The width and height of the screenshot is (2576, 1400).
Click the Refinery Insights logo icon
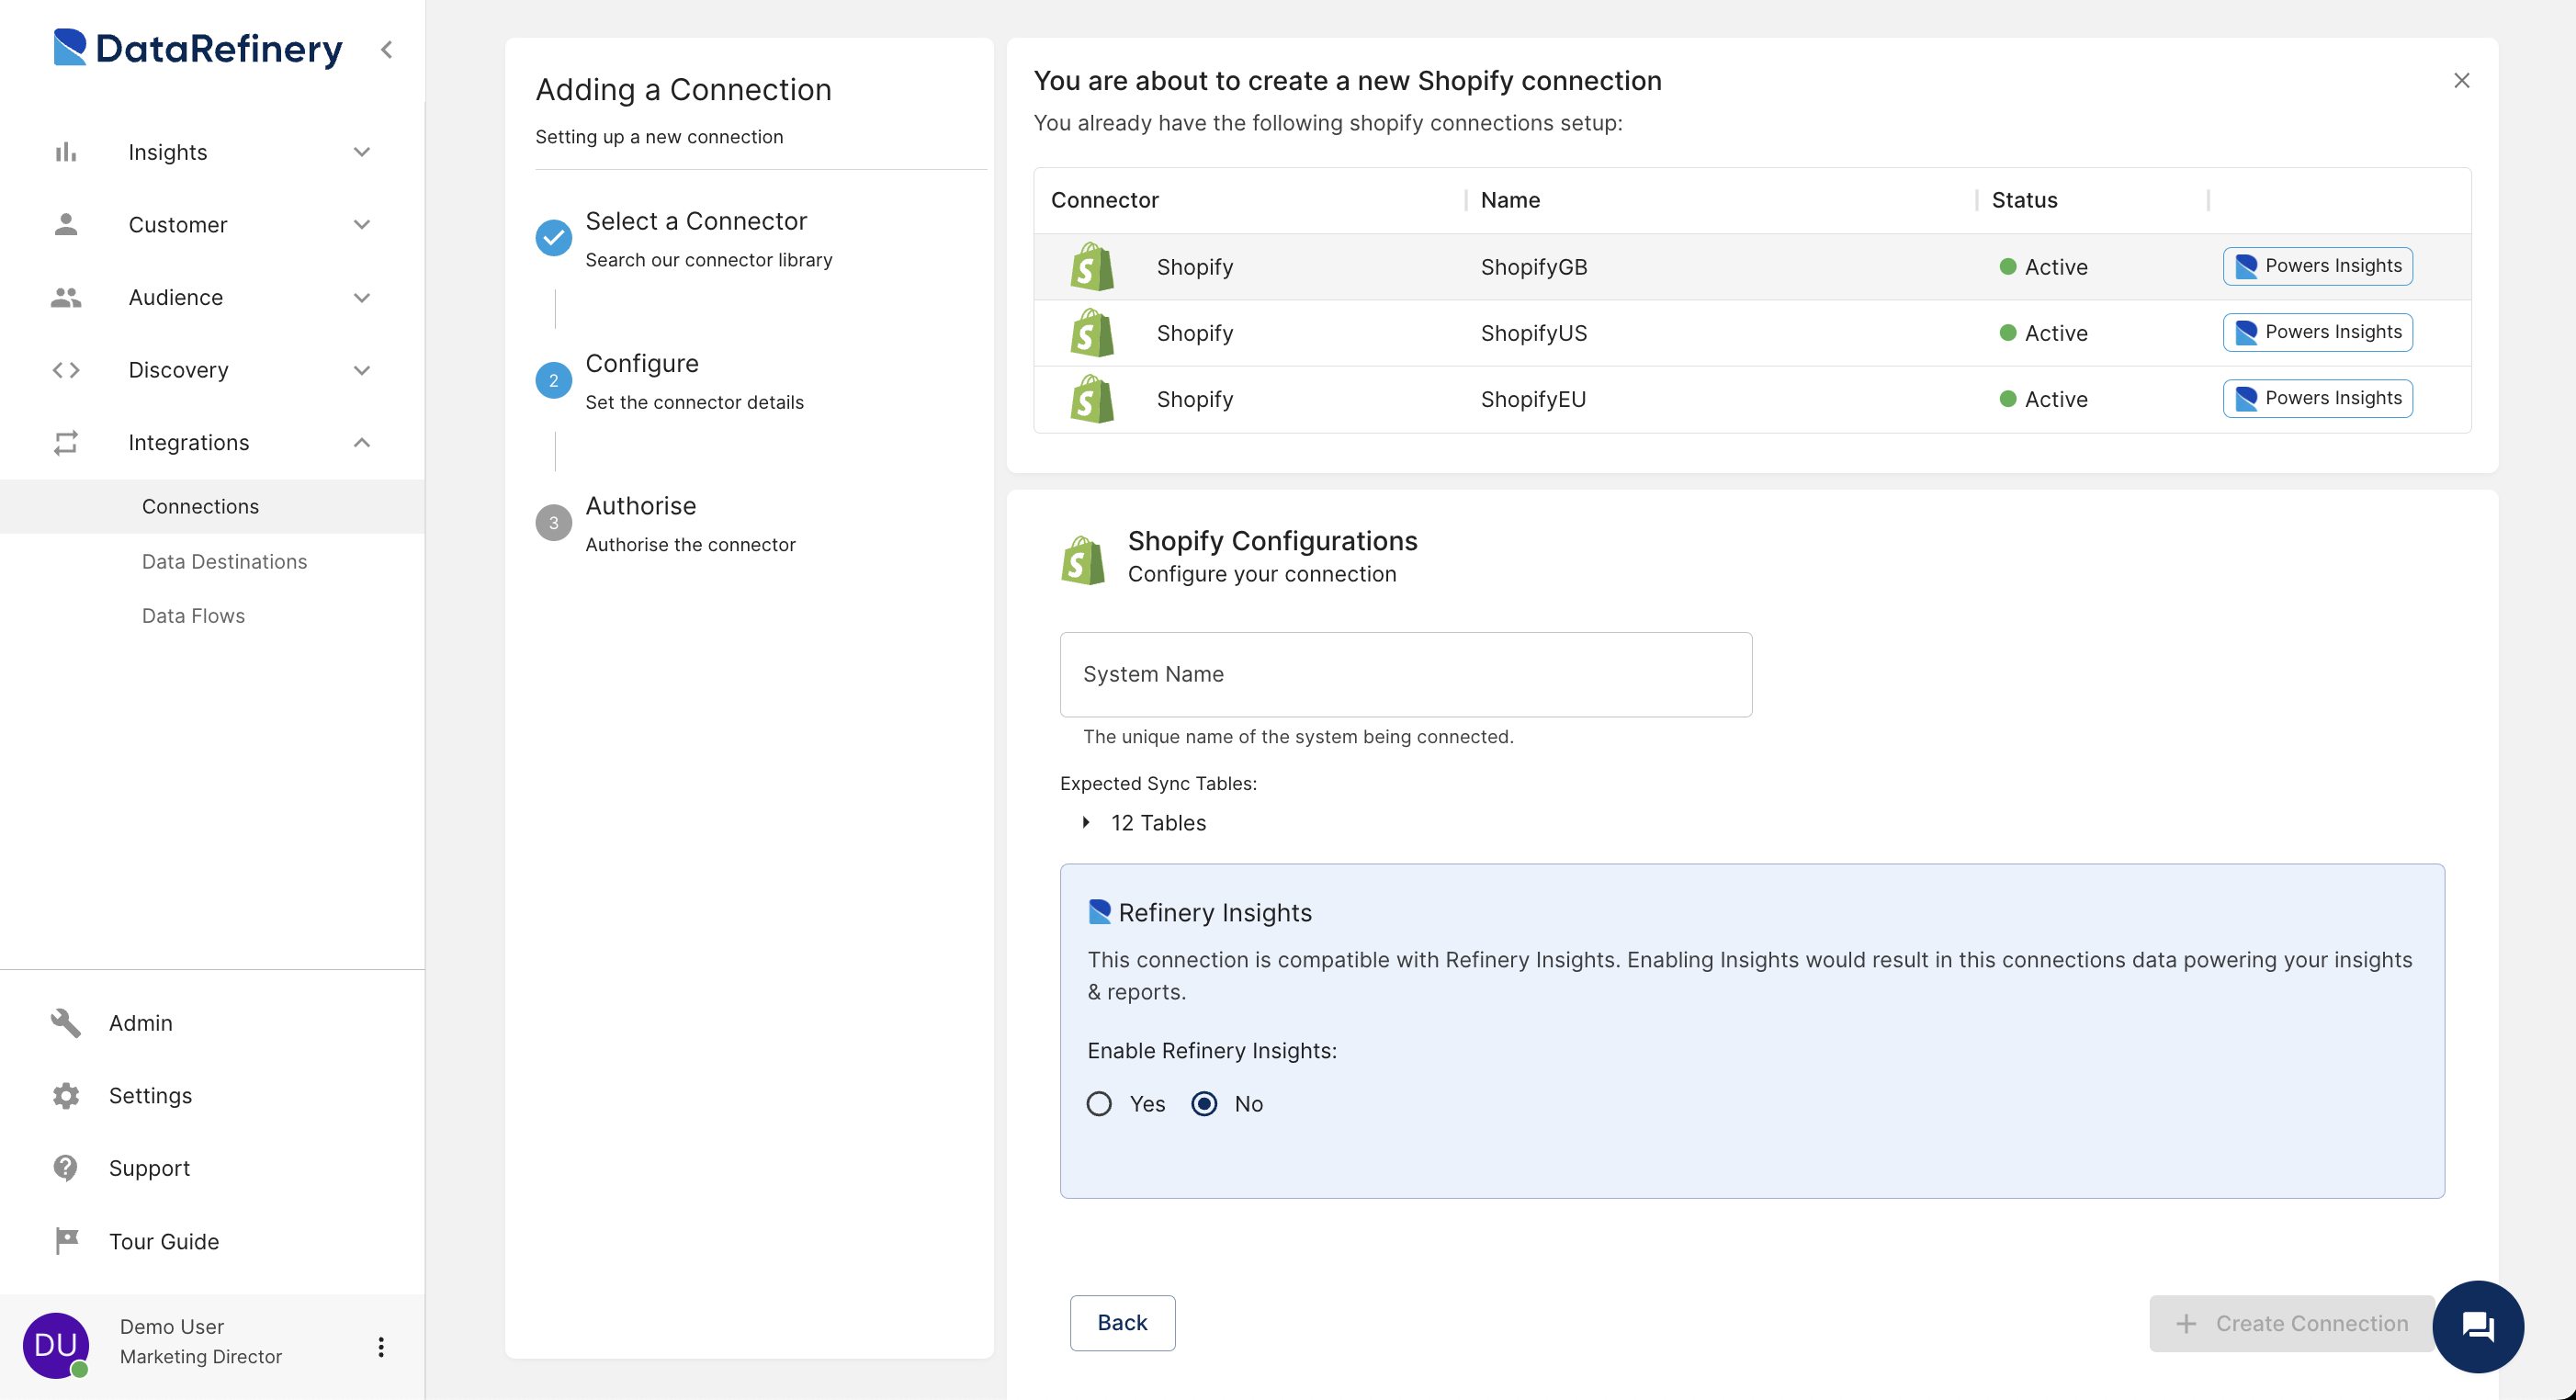point(1100,911)
